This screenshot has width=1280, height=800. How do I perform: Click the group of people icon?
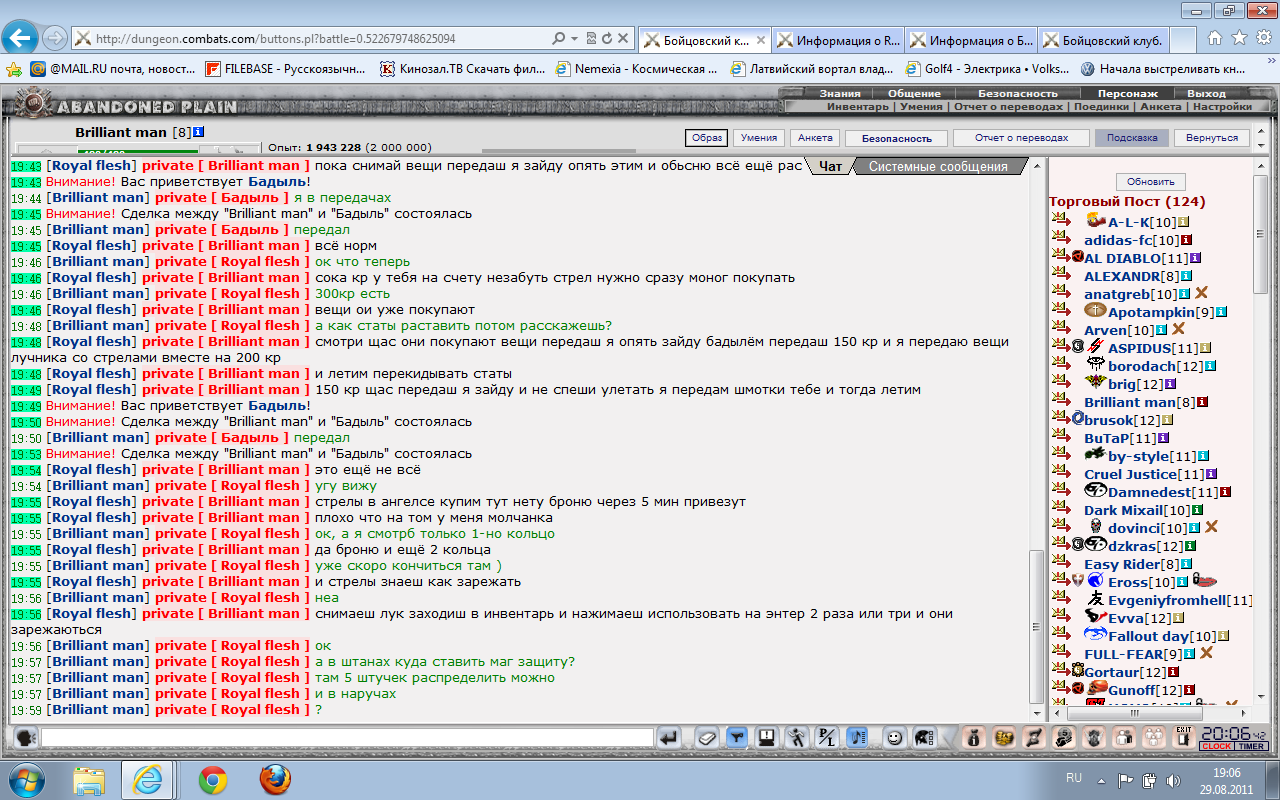click(x=1155, y=738)
